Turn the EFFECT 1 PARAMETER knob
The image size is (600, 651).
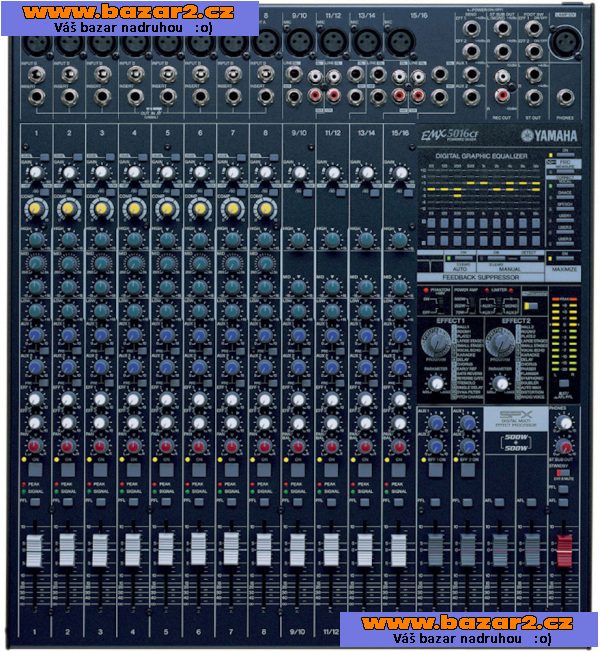pyautogui.click(x=436, y=383)
